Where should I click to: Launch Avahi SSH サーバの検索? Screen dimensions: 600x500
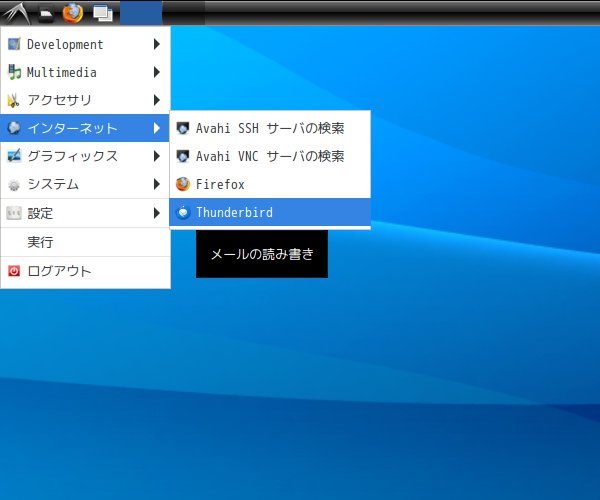tap(270, 128)
